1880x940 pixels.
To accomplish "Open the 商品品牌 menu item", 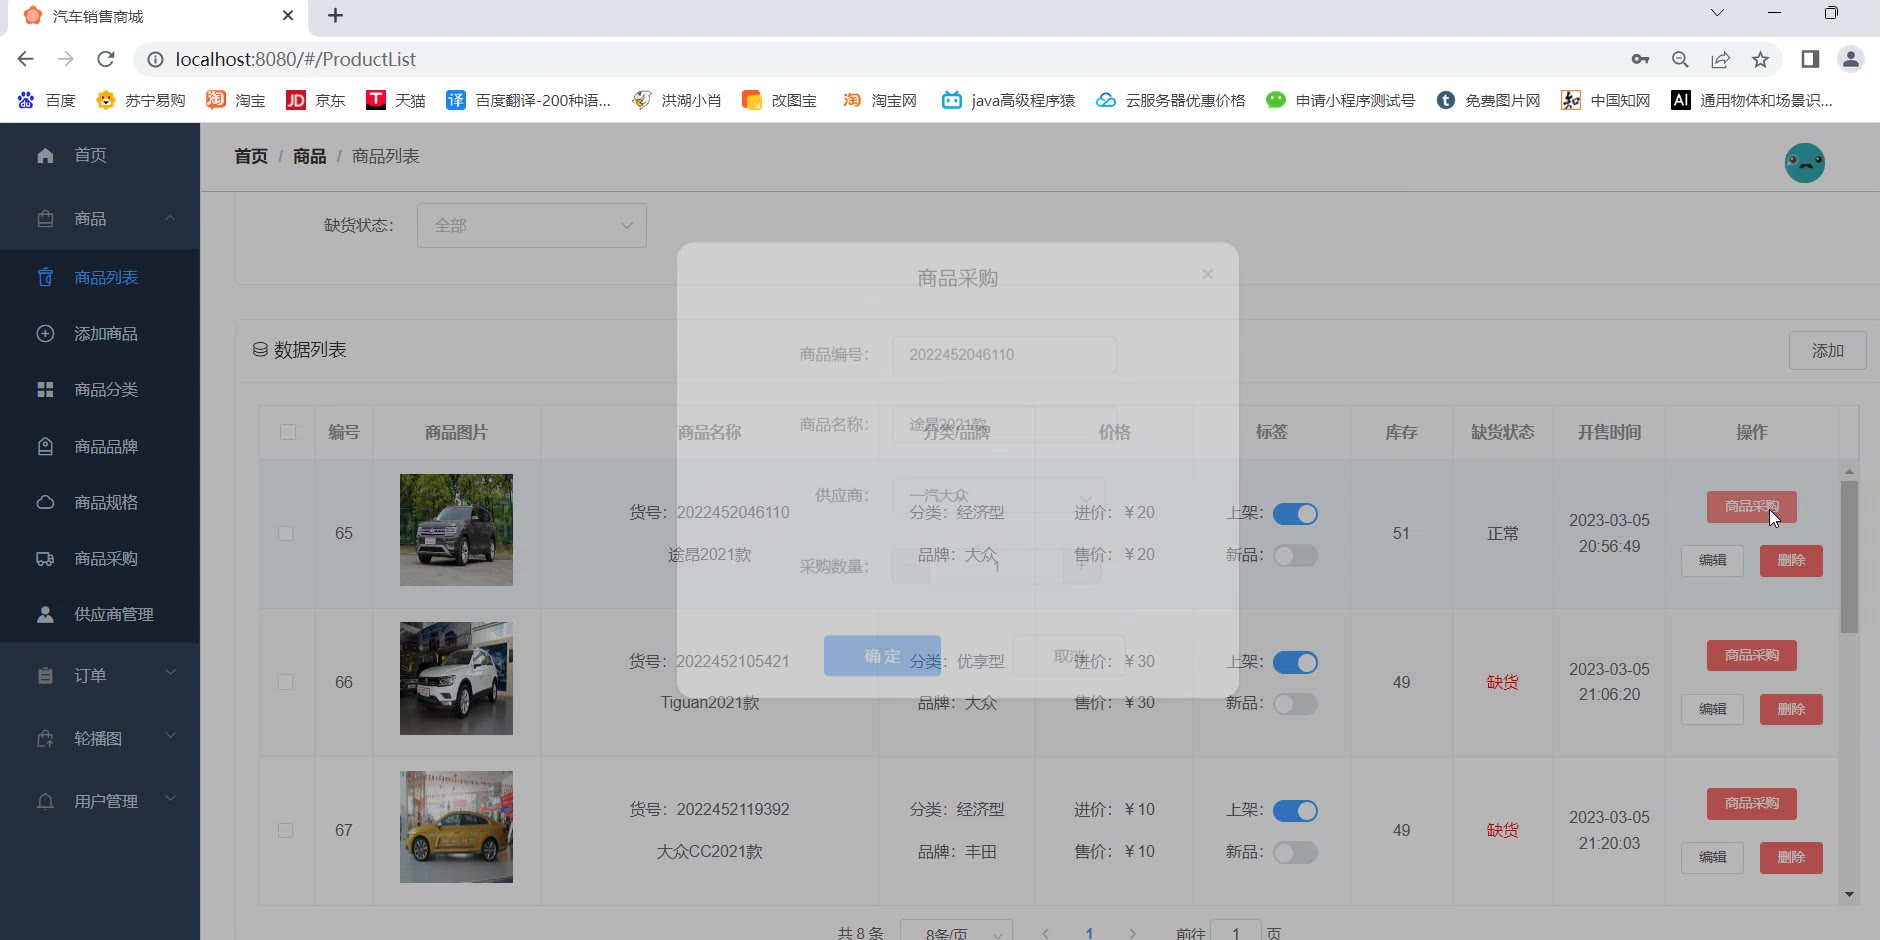I will (x=106, y=447).
